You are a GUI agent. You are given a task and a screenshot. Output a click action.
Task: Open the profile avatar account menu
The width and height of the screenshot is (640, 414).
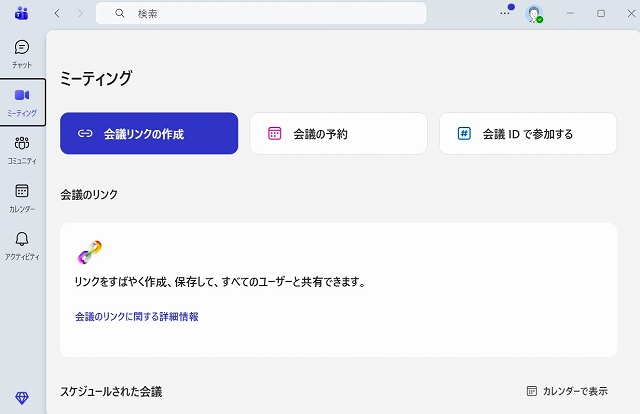[x=535, y=14]
